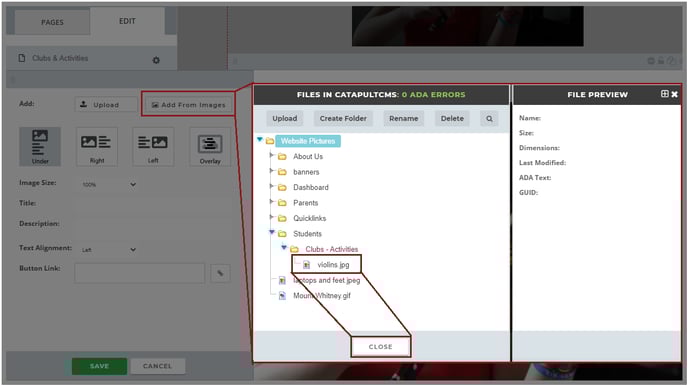Viewport: 688px width, 386px height.
Task: Expand the About Us folder
Action: pos(272,156)
